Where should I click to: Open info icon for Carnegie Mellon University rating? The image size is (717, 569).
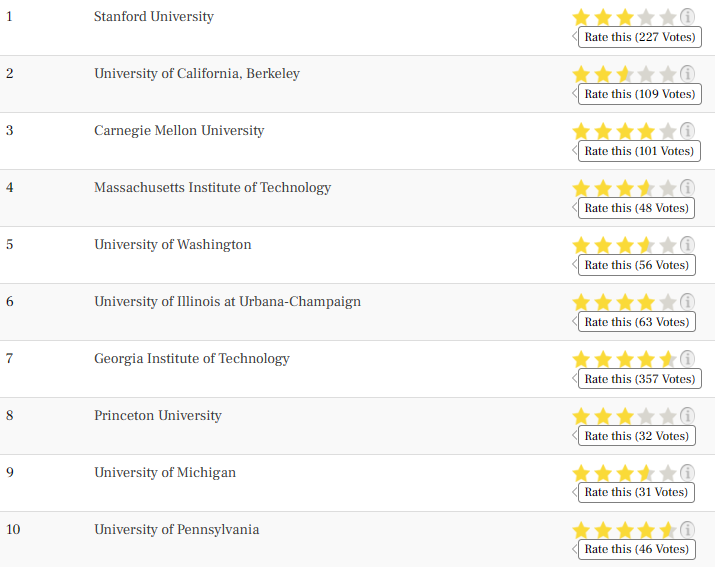pyautogui.click(x=687, y=131)
